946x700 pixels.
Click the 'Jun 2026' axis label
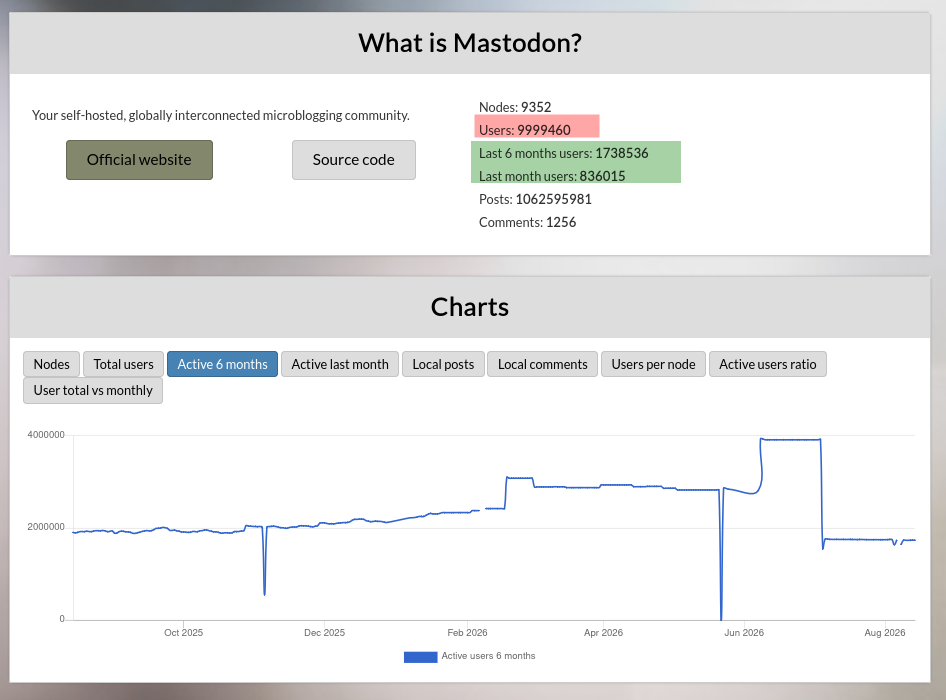tap(744, 632)
